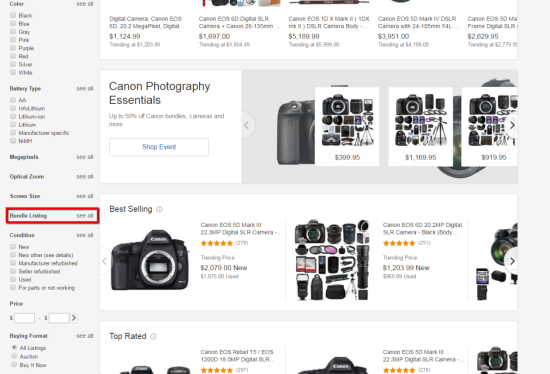
Task: Tick the Gray color checkbox
Action: (x=13, y=32)
